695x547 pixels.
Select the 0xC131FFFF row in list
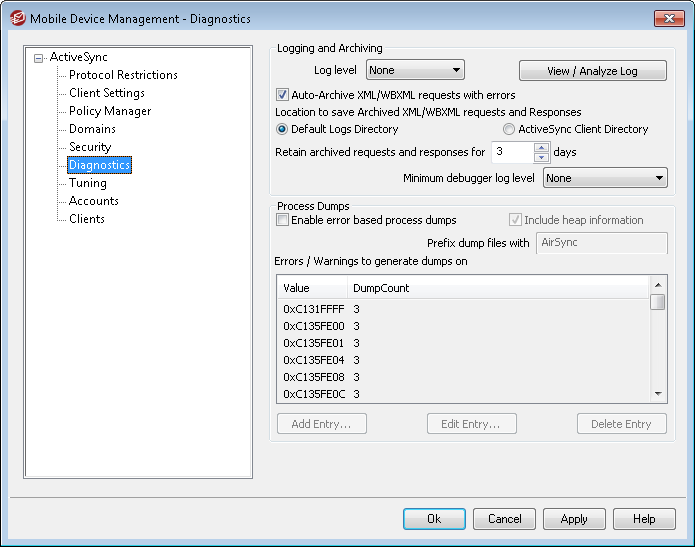(x=314, y=308)
